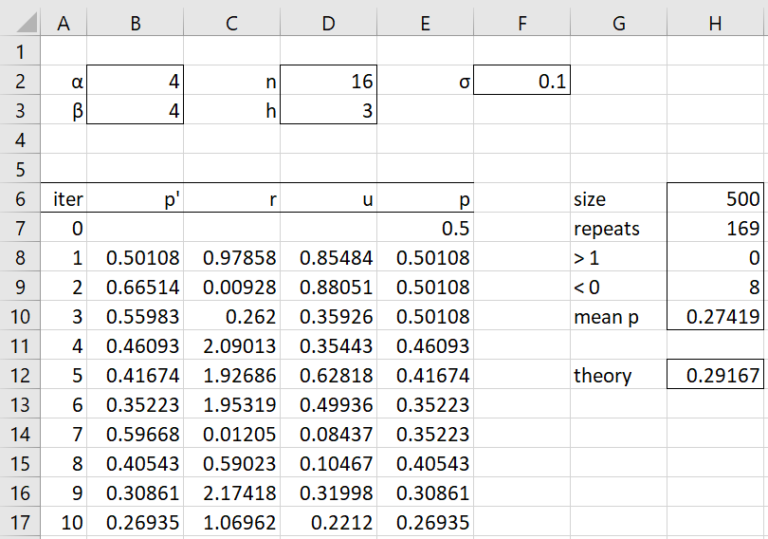Click cell with r value 1.06962
Screen dimensions: 768x539
232,522
